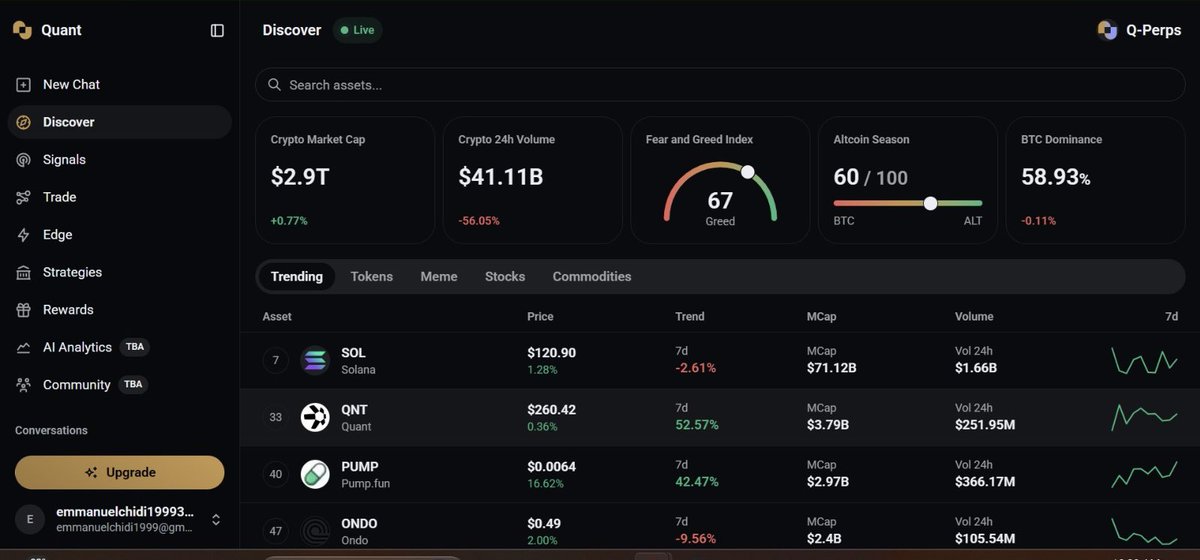Switch to the Trending tab
This screenshot has height=560, width=1200.
click(297, 276)
